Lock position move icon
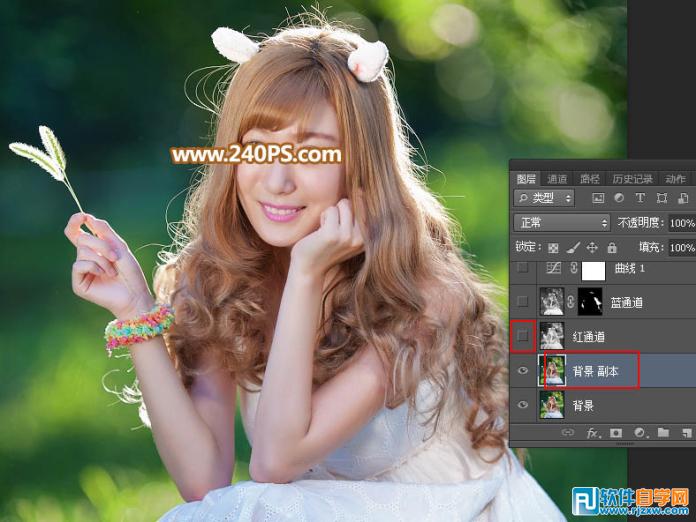The height and width of the screenshot is (522, 696). point(592,247)
